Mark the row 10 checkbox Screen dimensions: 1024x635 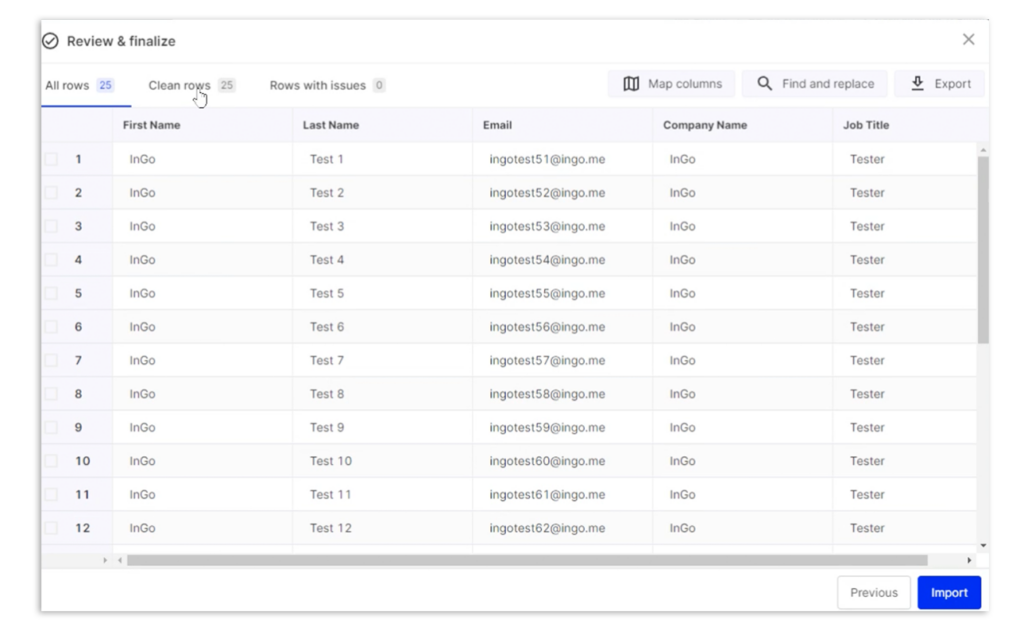(51, 461)
